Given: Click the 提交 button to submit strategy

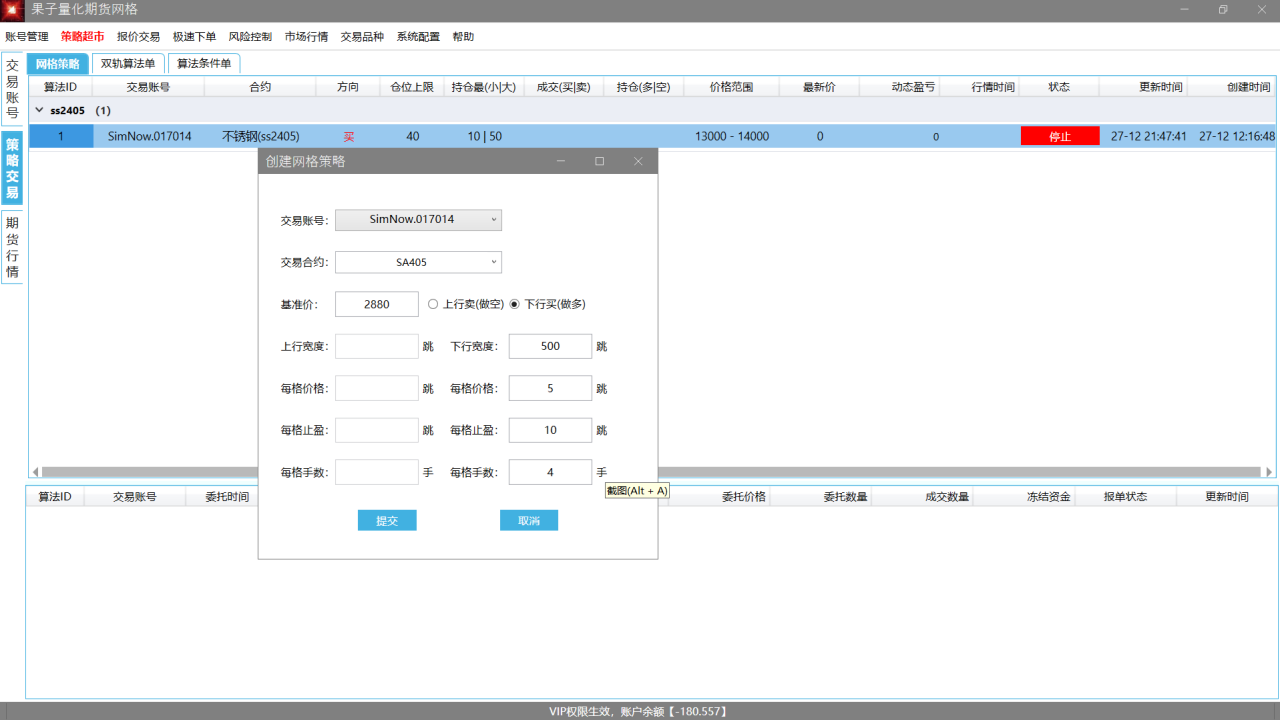Looking at the screenshot, I should click(386, 519).
